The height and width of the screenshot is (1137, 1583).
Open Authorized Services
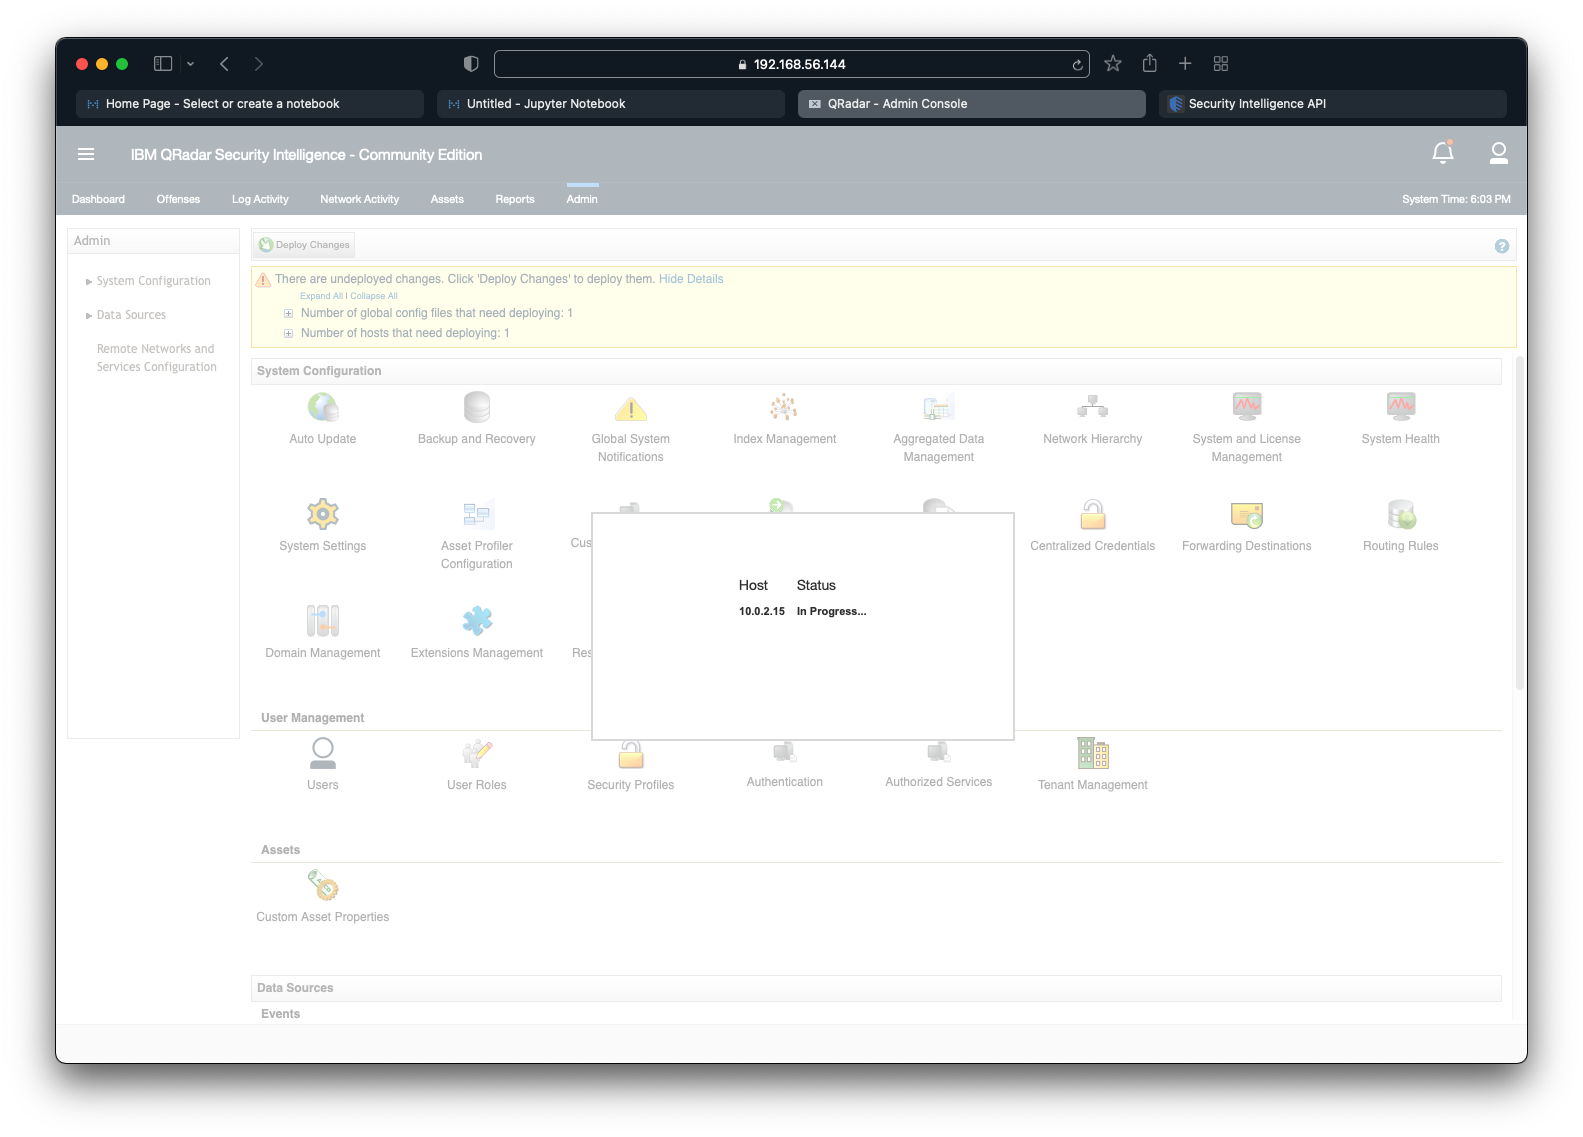[x=939, y=754]
